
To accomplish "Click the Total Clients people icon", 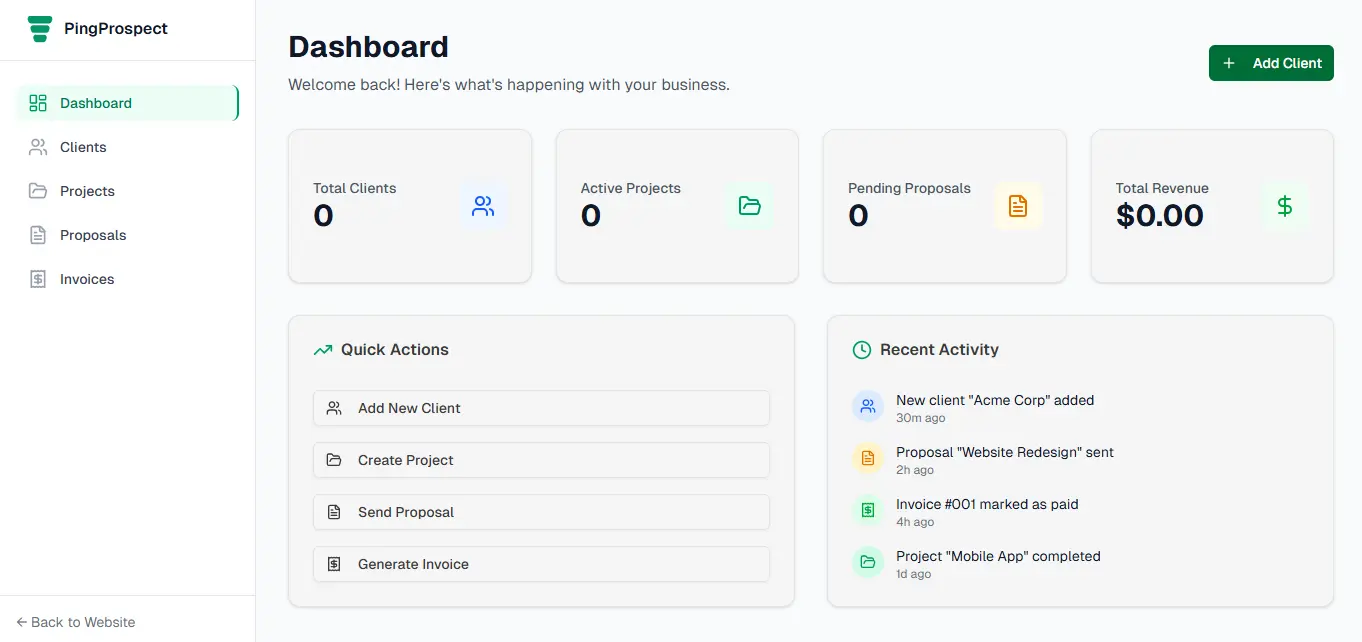I will point(483,206).
